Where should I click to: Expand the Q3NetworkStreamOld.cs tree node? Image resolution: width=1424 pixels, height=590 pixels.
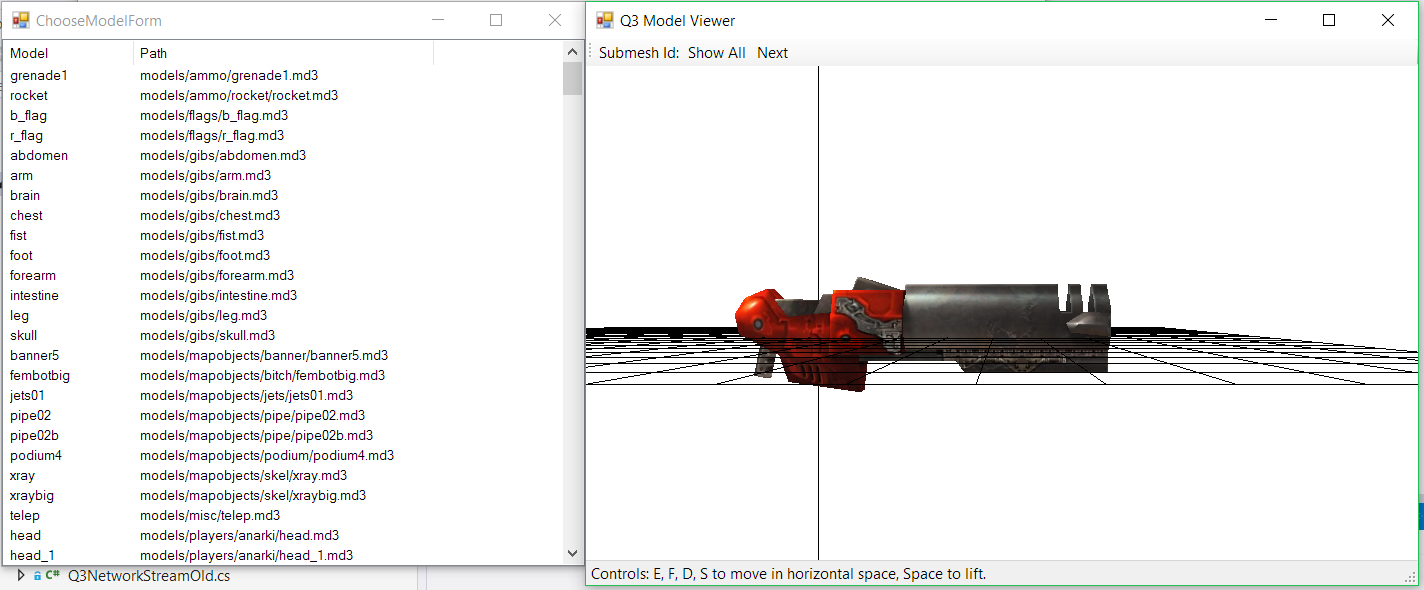tap(21, 576)
